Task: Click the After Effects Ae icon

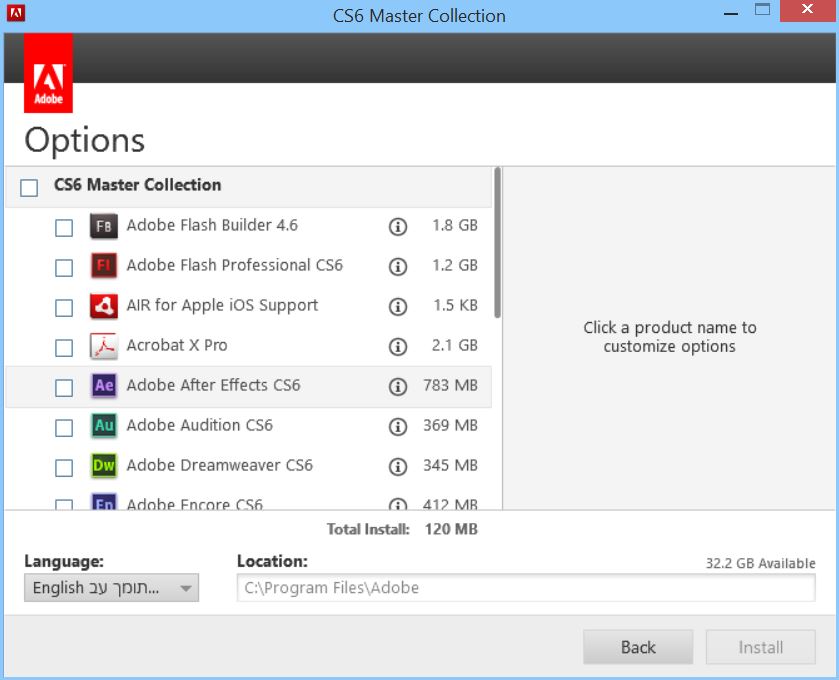Action: (104, 386)
